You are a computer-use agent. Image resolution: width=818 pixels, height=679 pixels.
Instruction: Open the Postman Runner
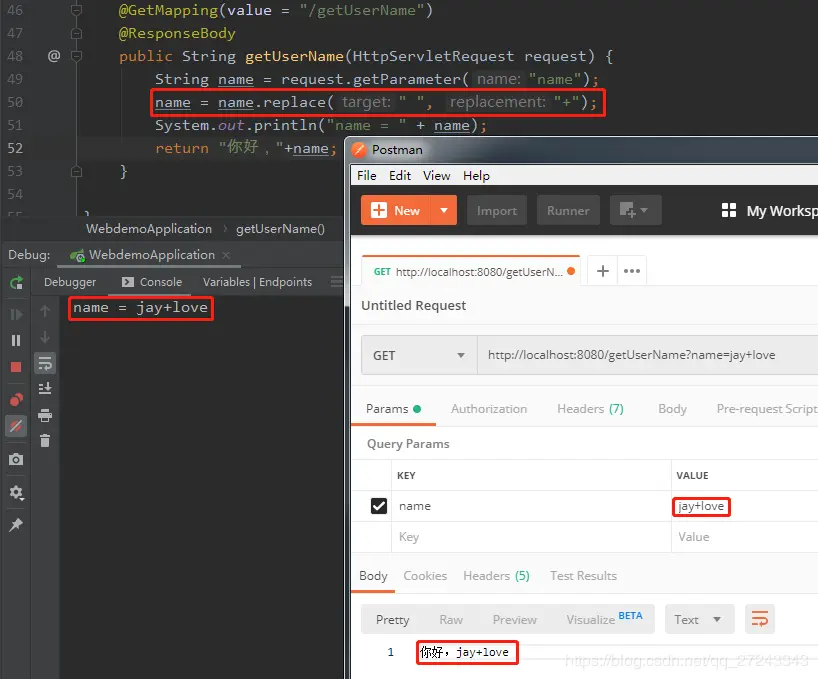[x=568, y=211]
